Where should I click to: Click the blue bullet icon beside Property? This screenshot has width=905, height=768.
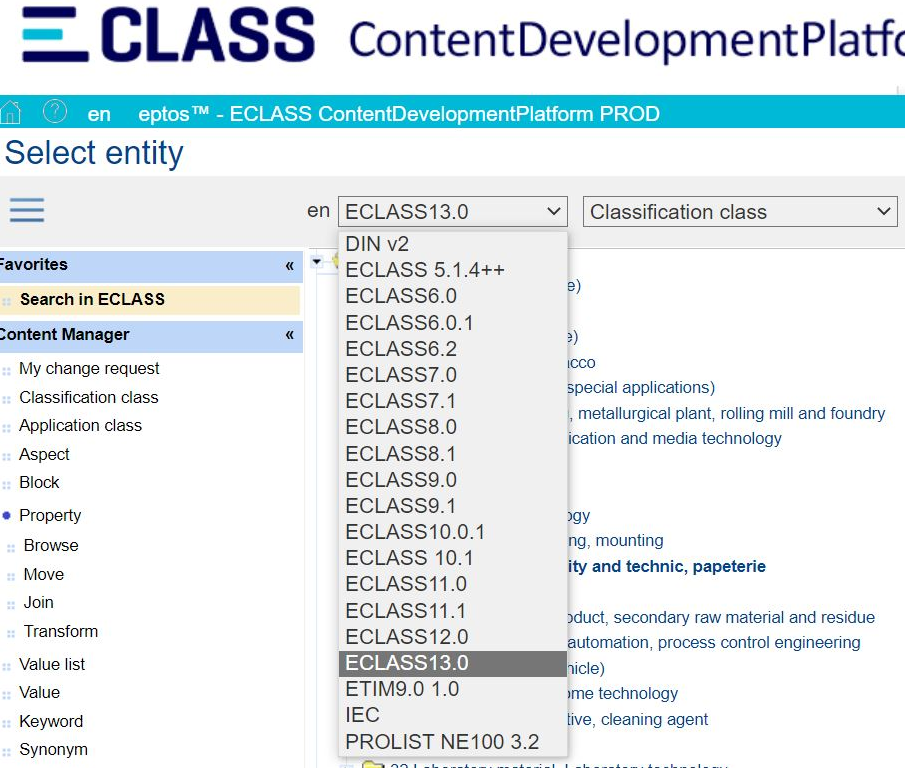[9, 515]
